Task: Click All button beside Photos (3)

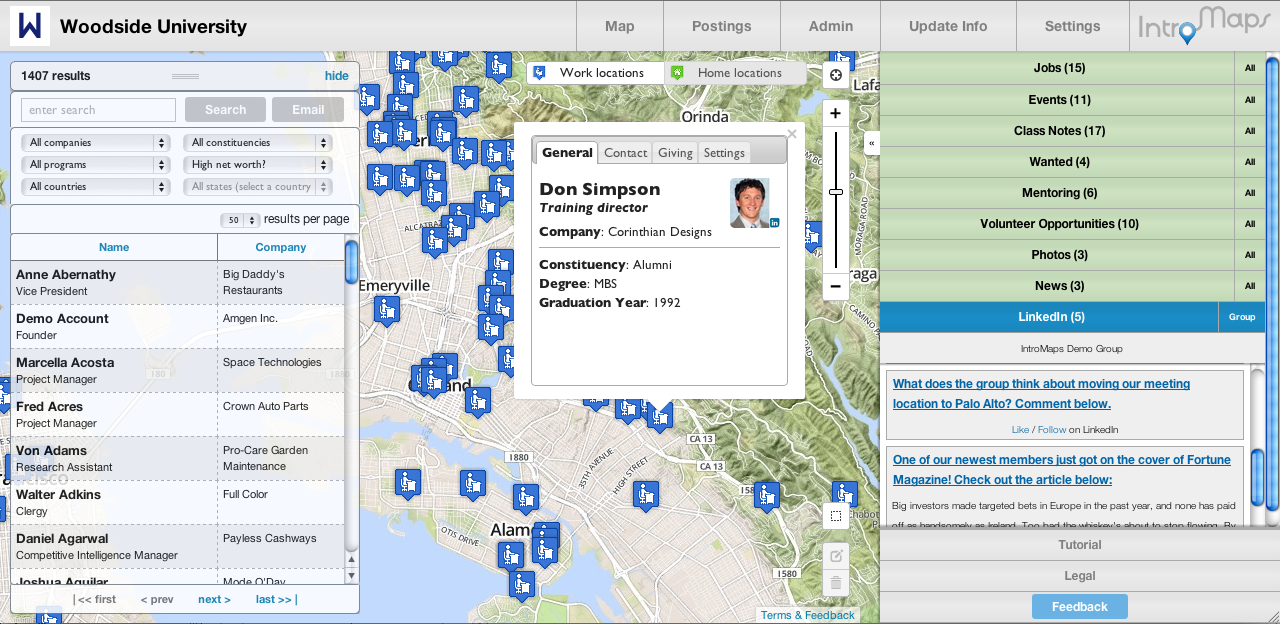Action: coord(1250,255)
